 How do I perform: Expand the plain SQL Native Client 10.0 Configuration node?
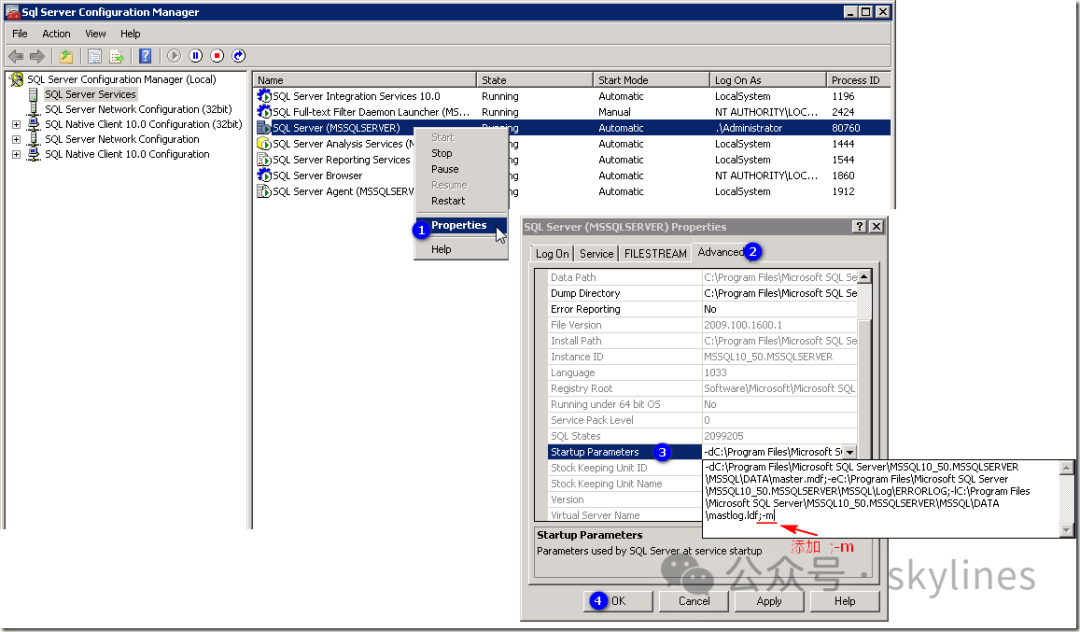16,155
